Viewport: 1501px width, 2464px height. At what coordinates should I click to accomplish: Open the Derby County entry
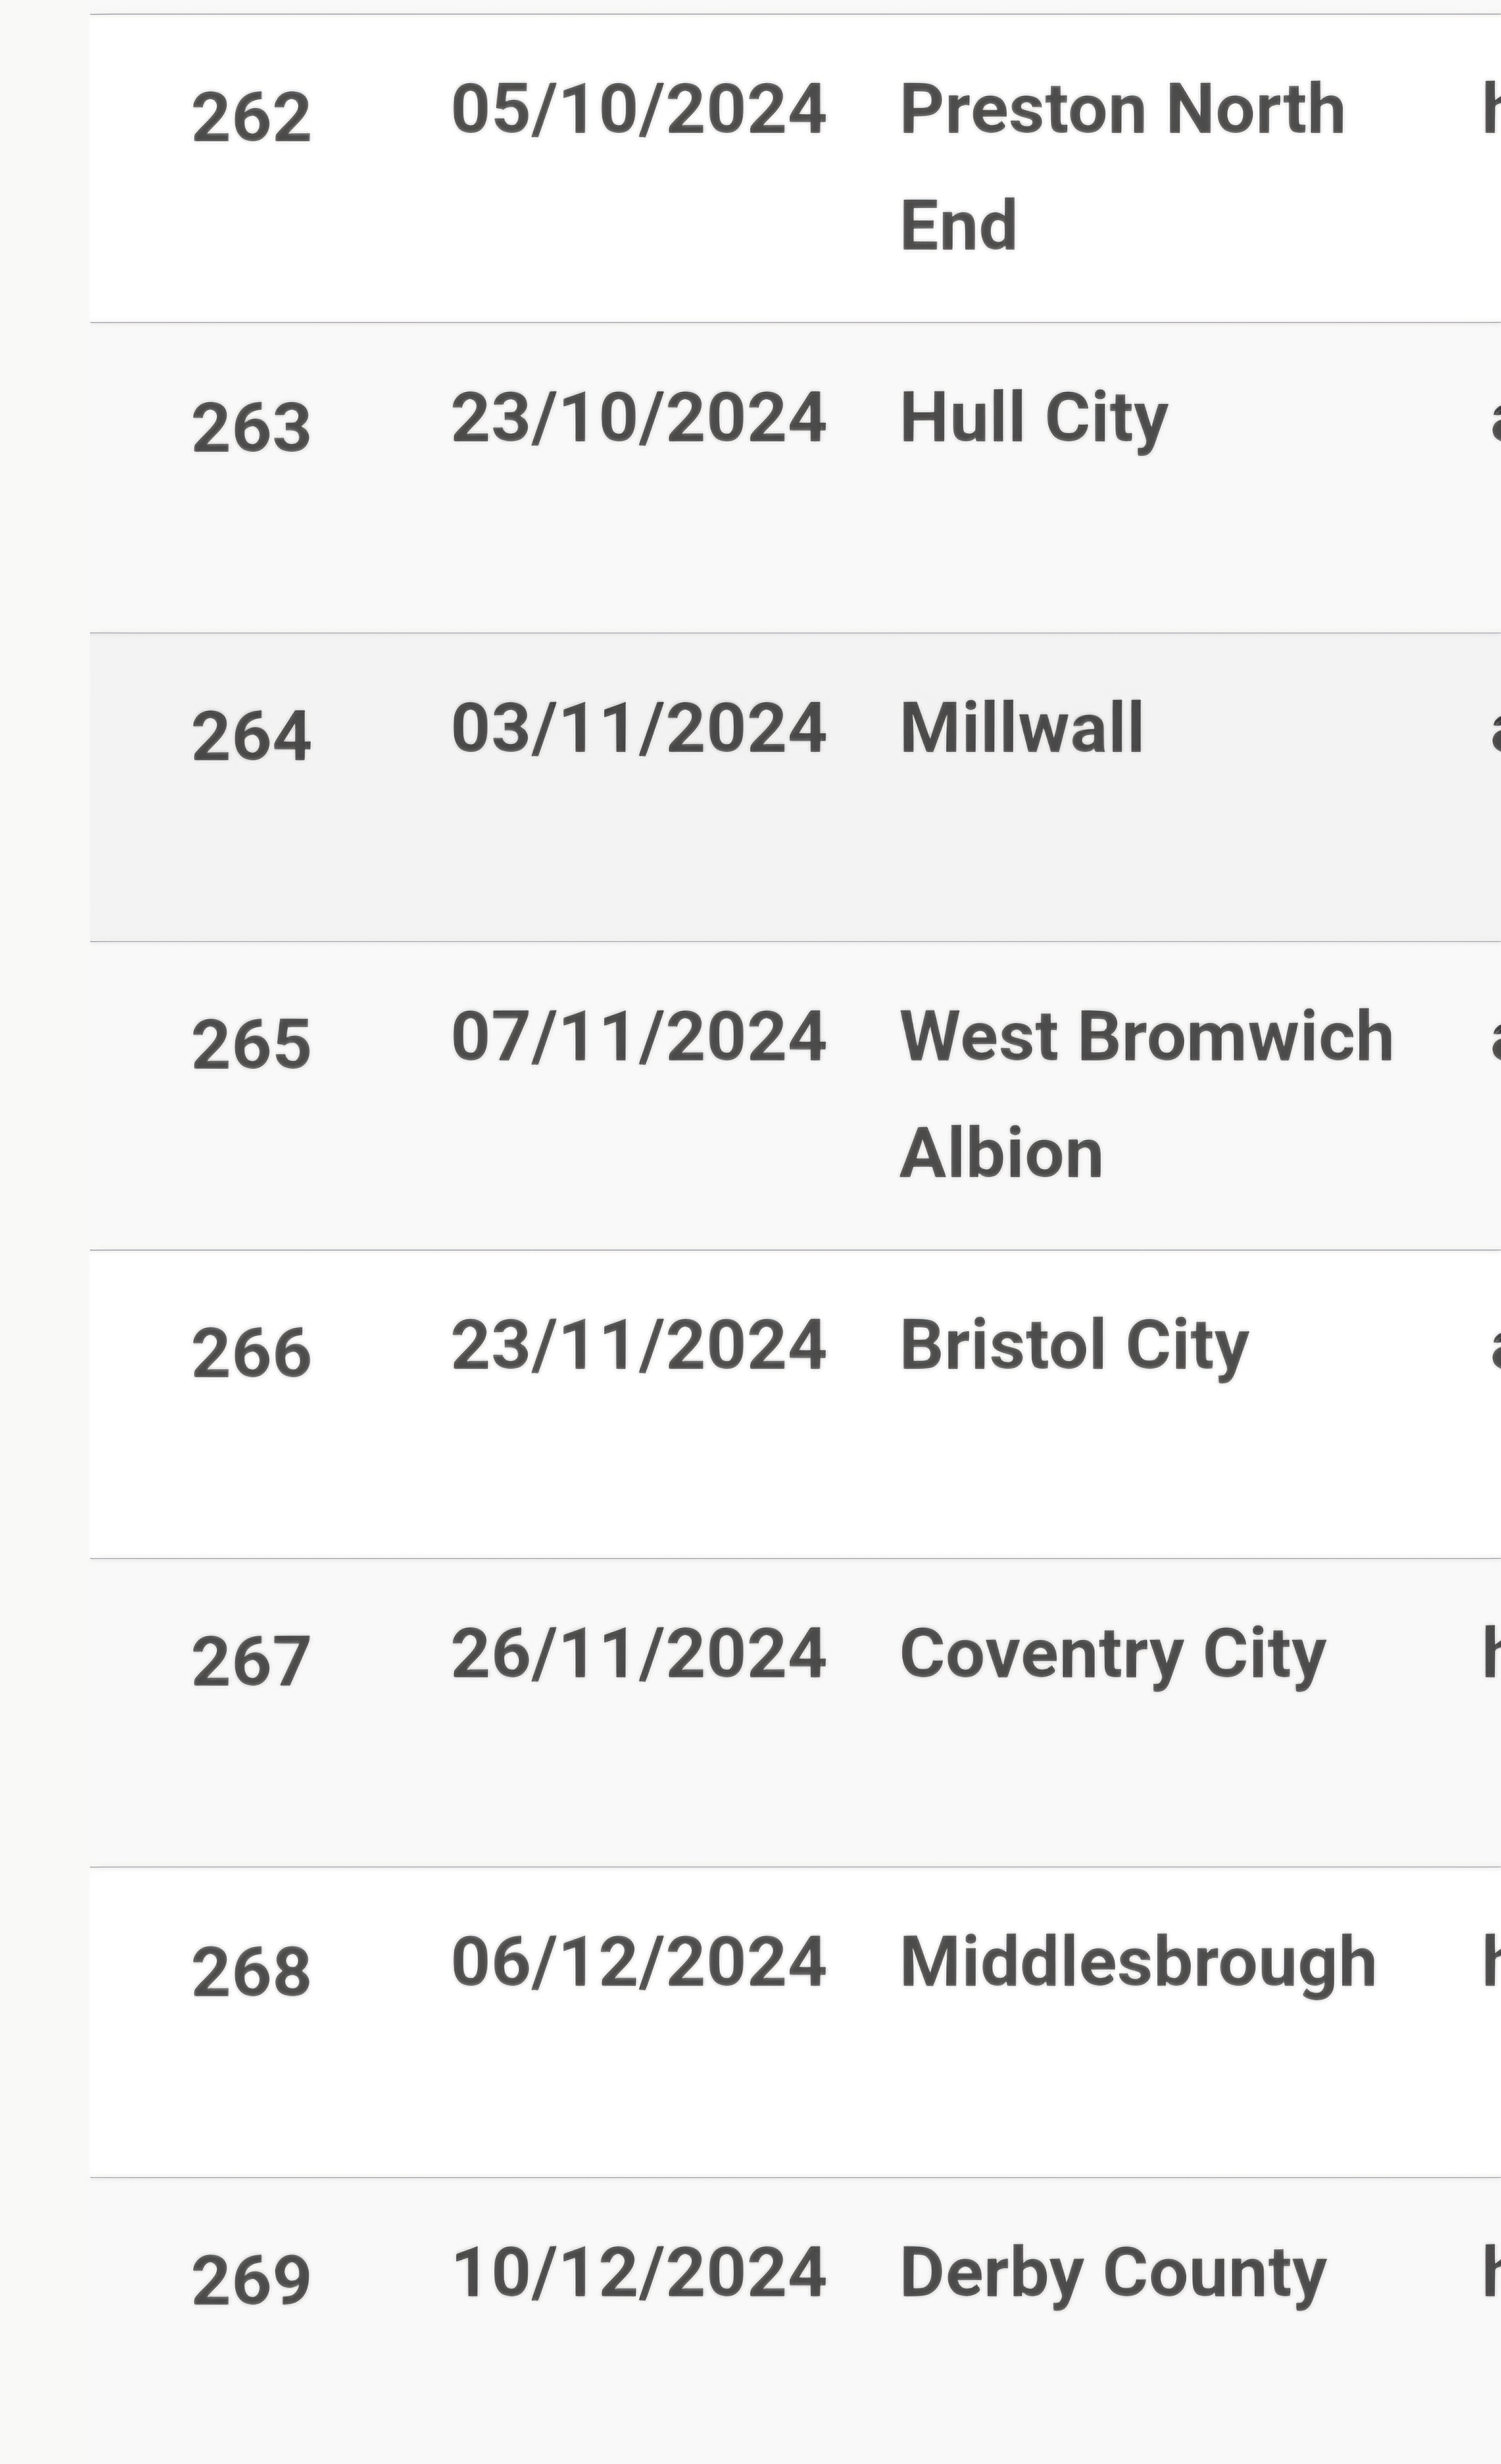click(1112, 2272)
